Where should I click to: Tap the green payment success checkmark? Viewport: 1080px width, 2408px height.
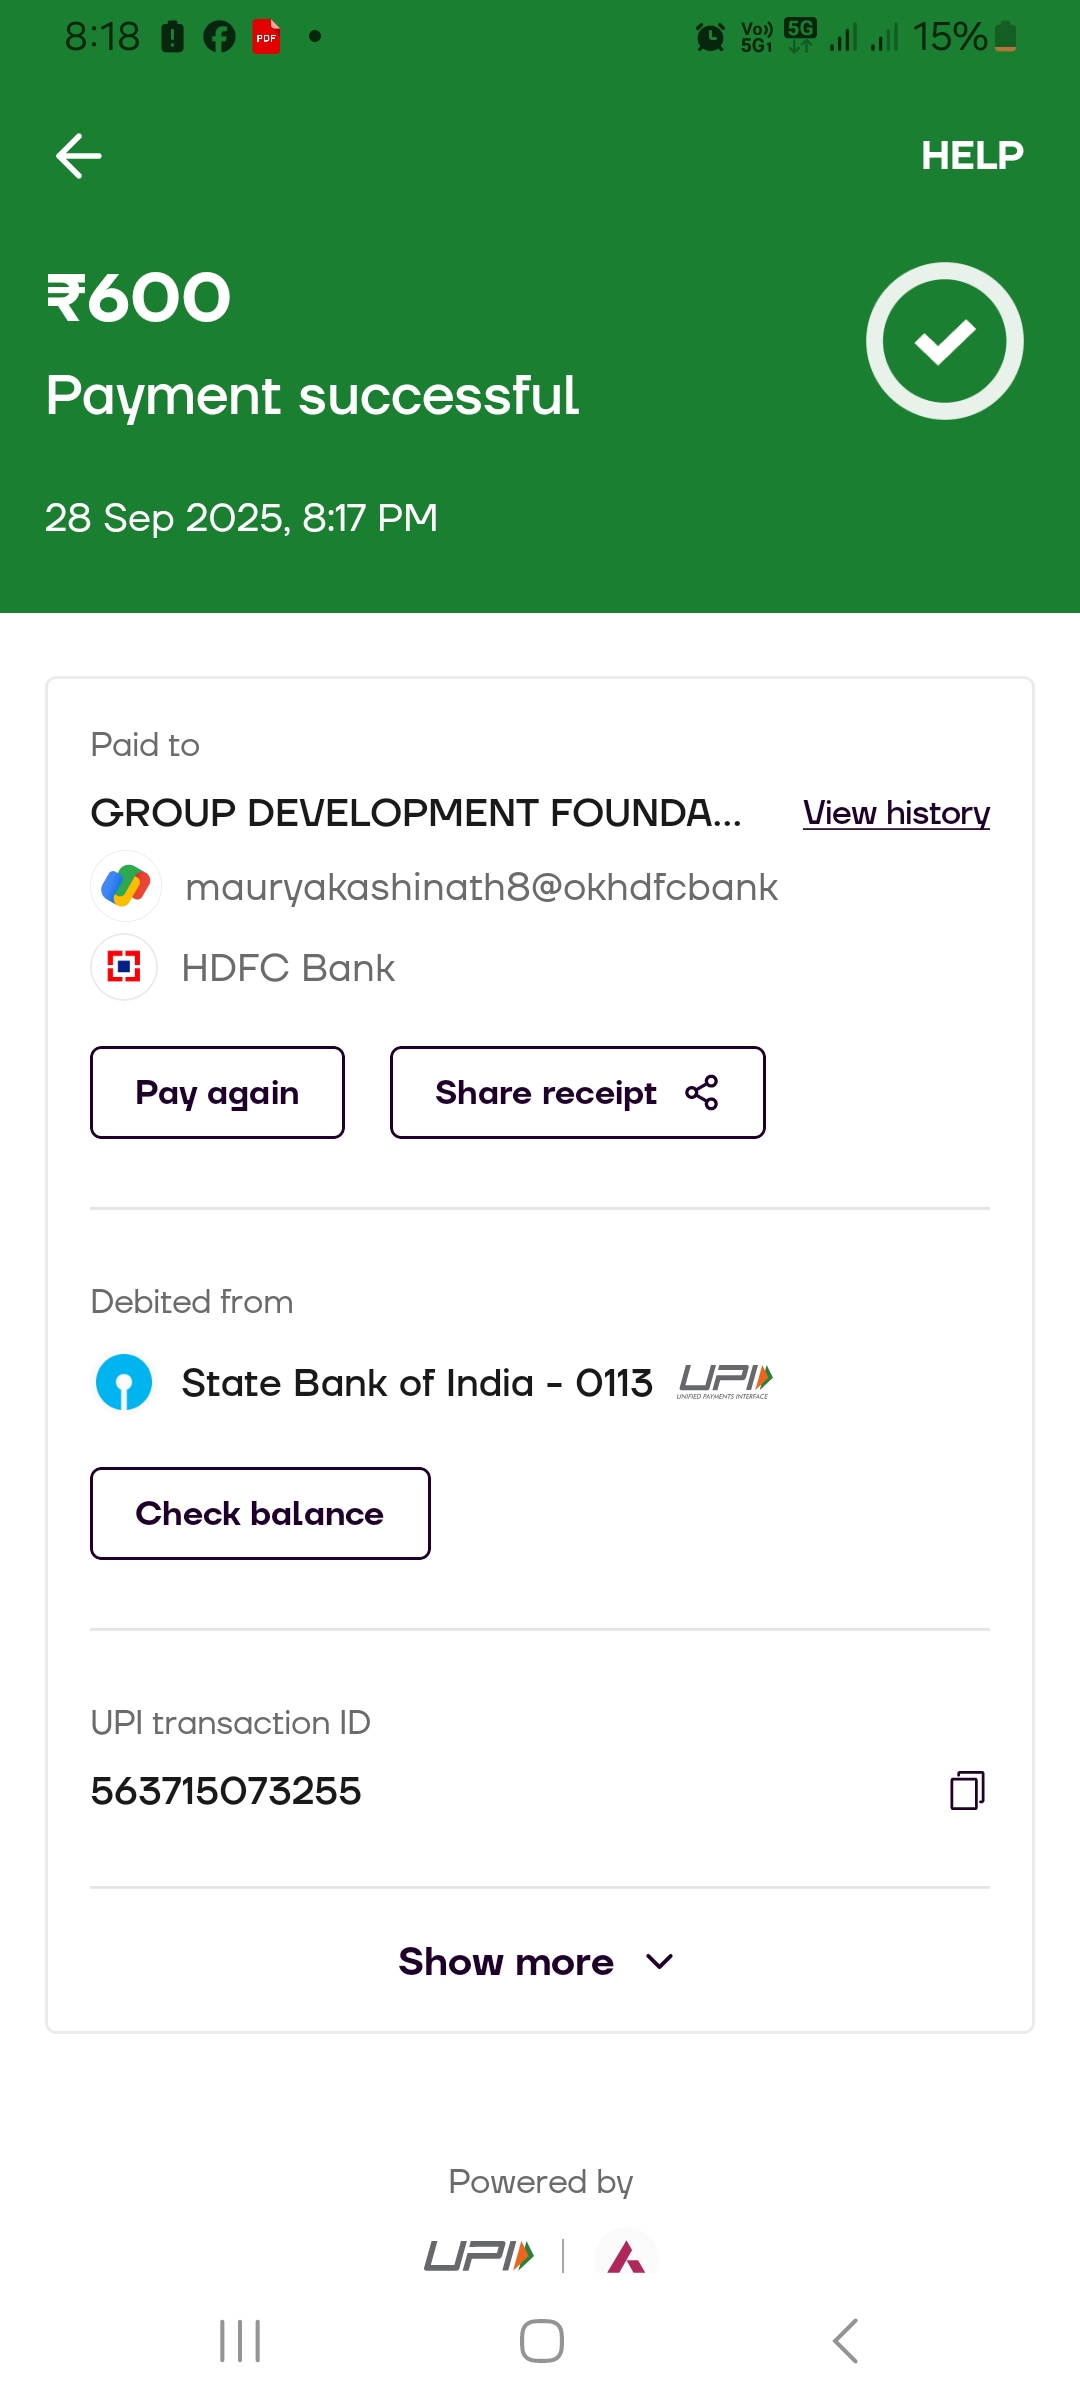(944, 341)
